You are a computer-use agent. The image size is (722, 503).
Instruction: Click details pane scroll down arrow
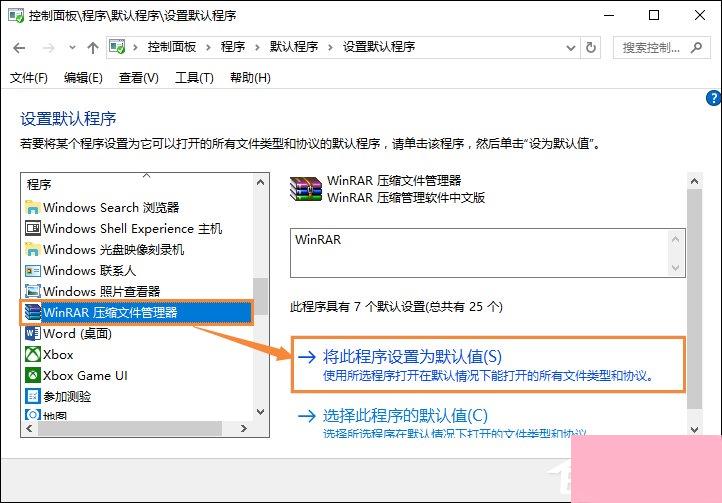tap(694, 429)
